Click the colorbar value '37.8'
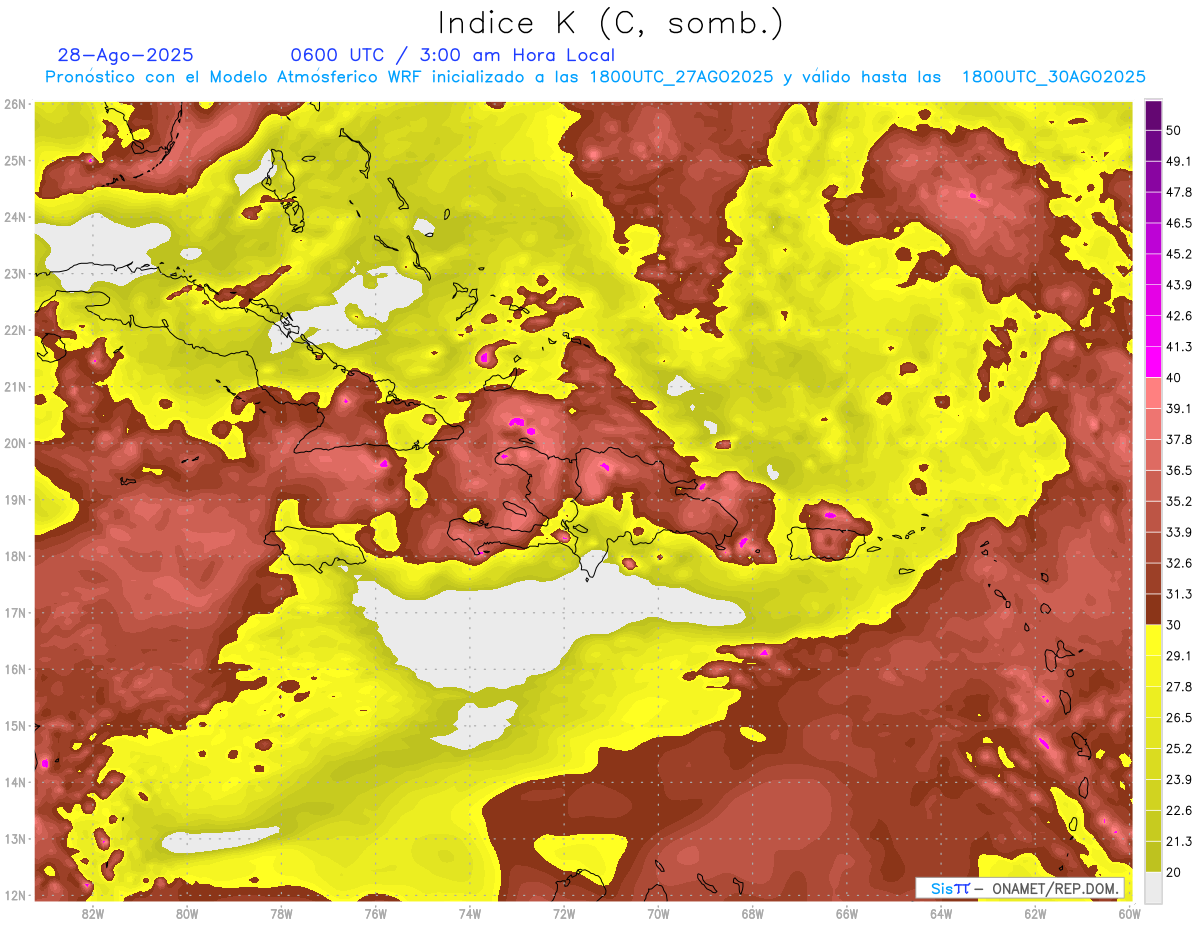Viewport: 1200px width, 927px height. click(1178, 439)
